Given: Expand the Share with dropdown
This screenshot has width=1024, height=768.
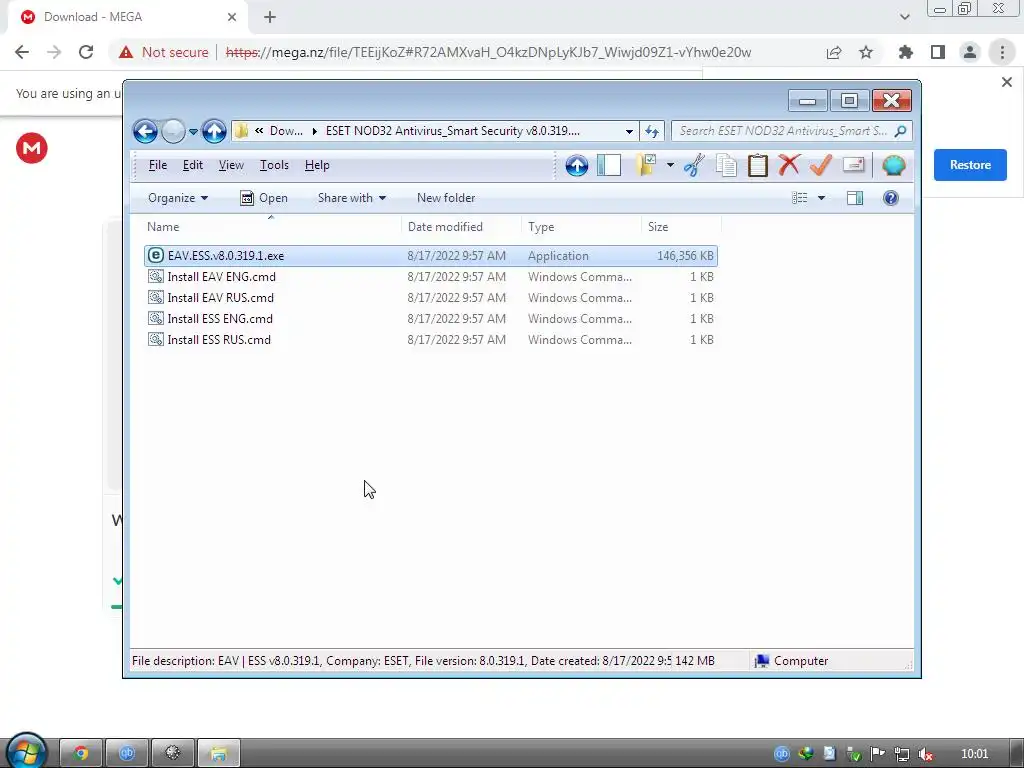Looking at the screenshot, I should [351, 198].
